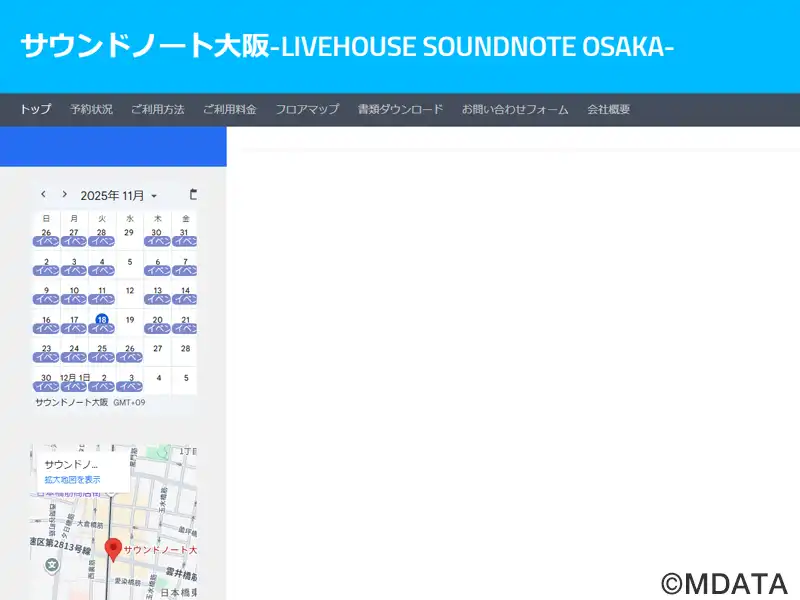
Task: Open the トップ menu item
Action: 35,109
